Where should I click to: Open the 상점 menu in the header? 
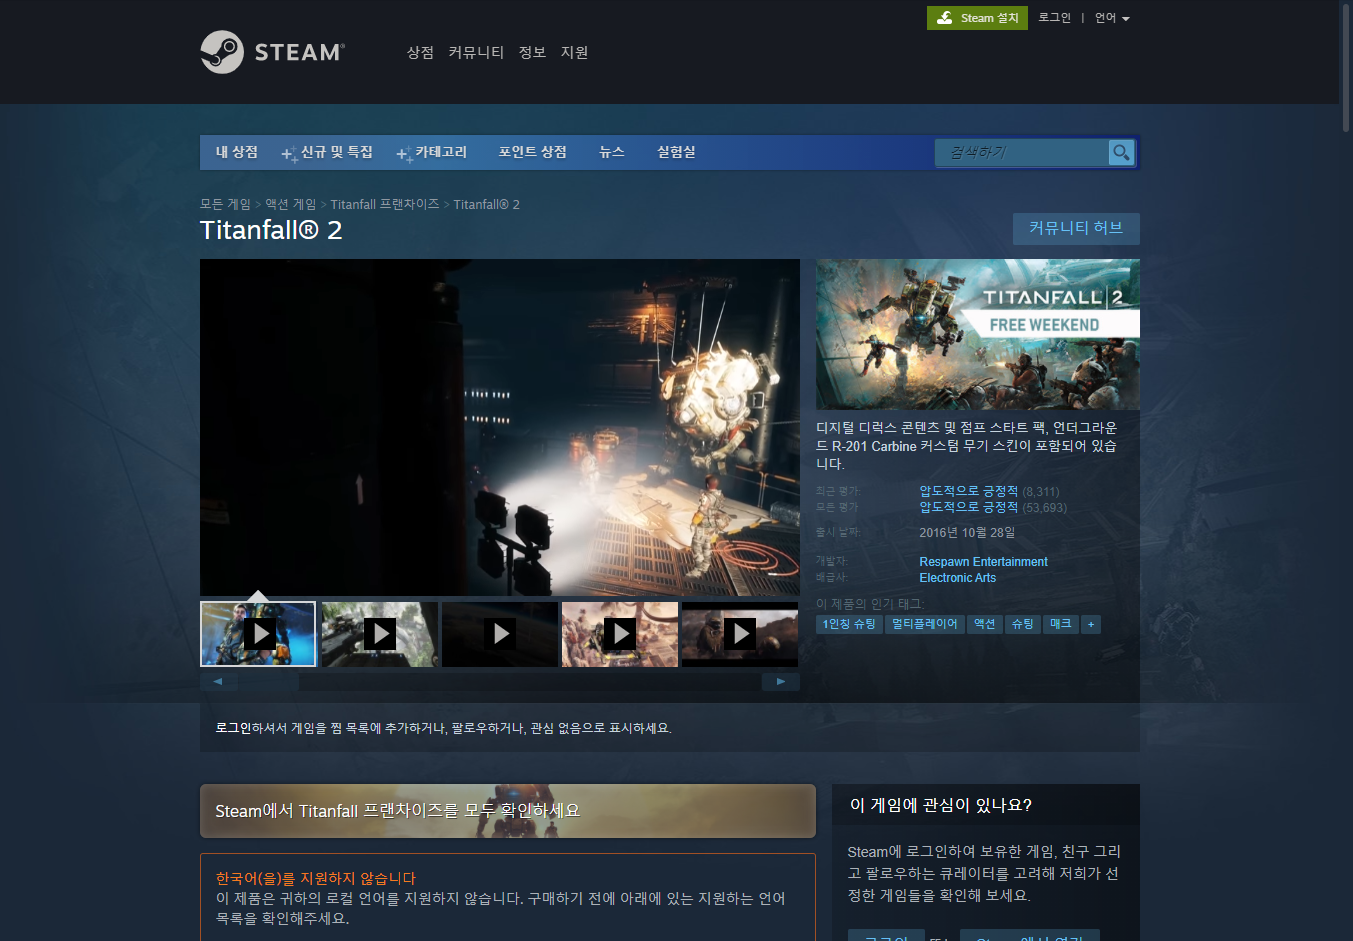420,52
